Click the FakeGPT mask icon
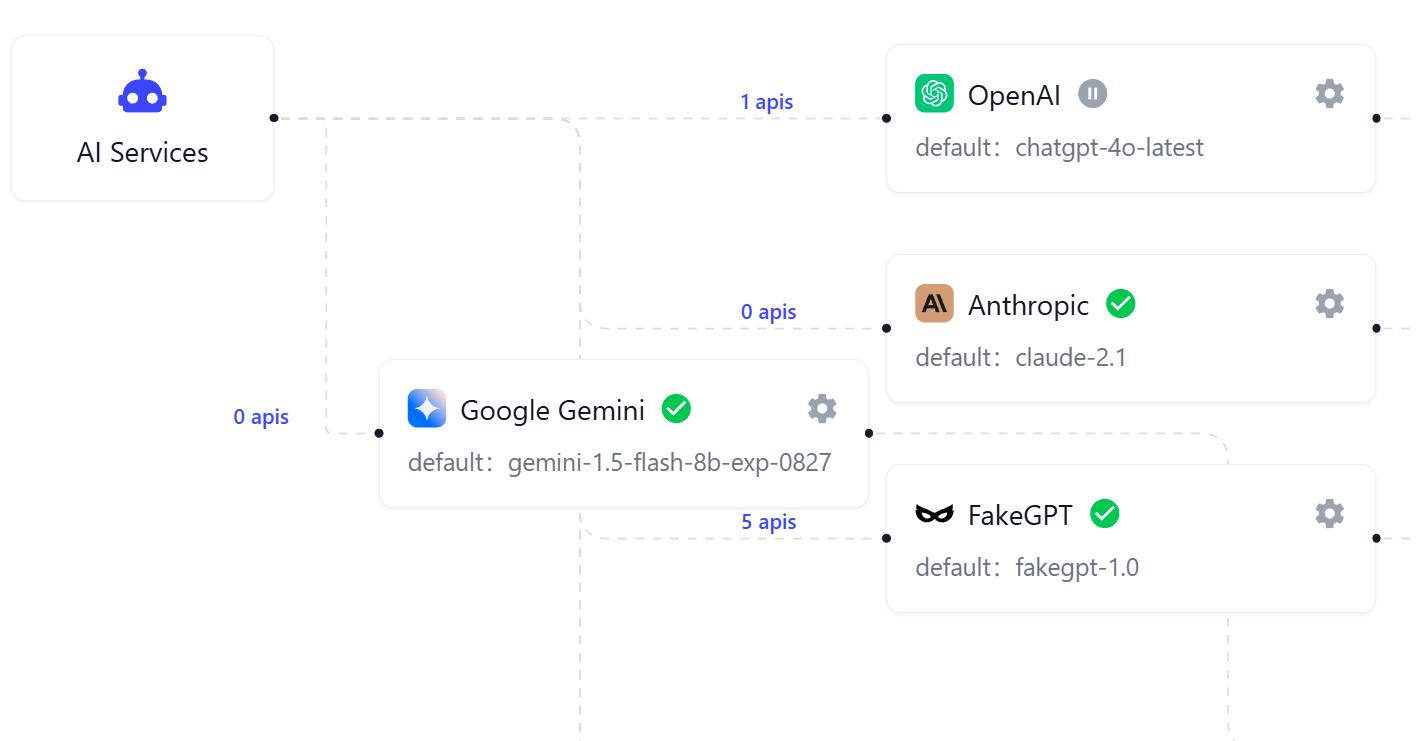Screen dimensions: 1417x741 (x=934, y=514)
